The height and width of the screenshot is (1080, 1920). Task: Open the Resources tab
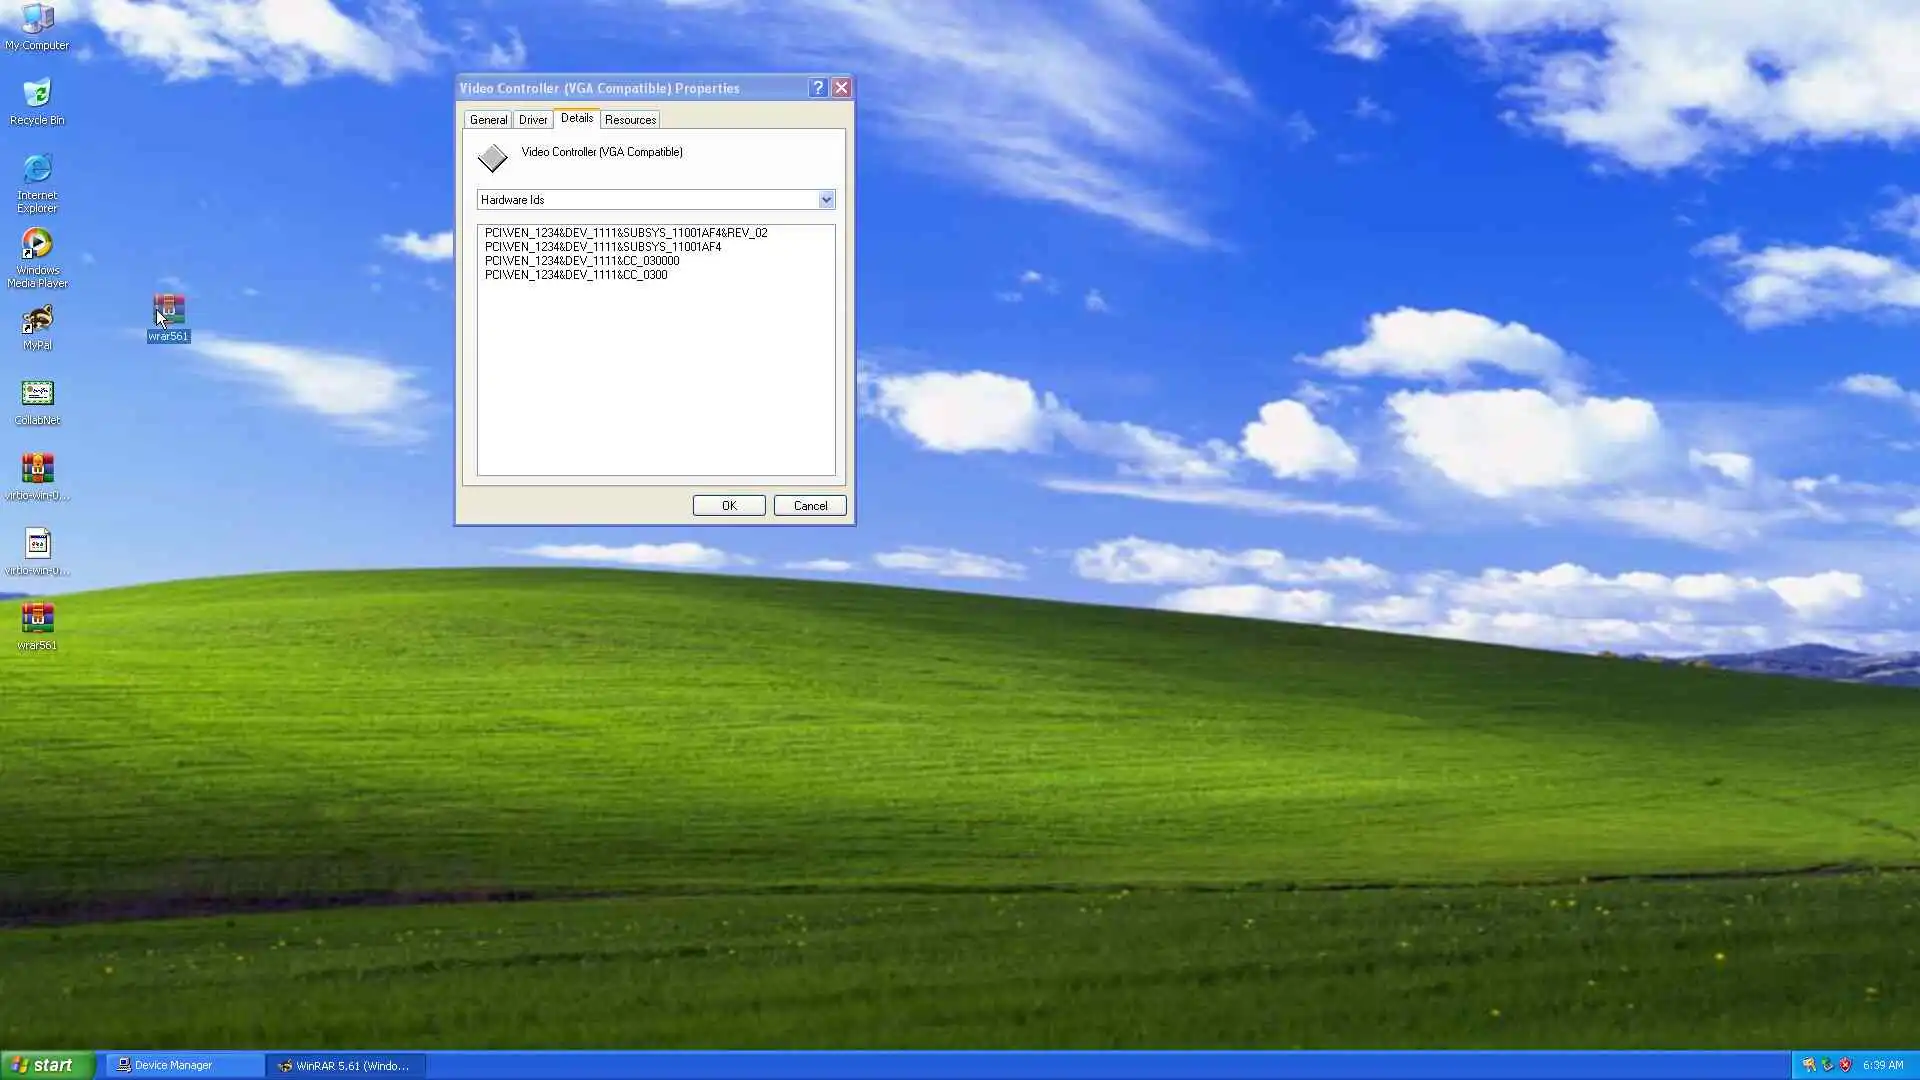pyautogui.click(x=630, y=120)
